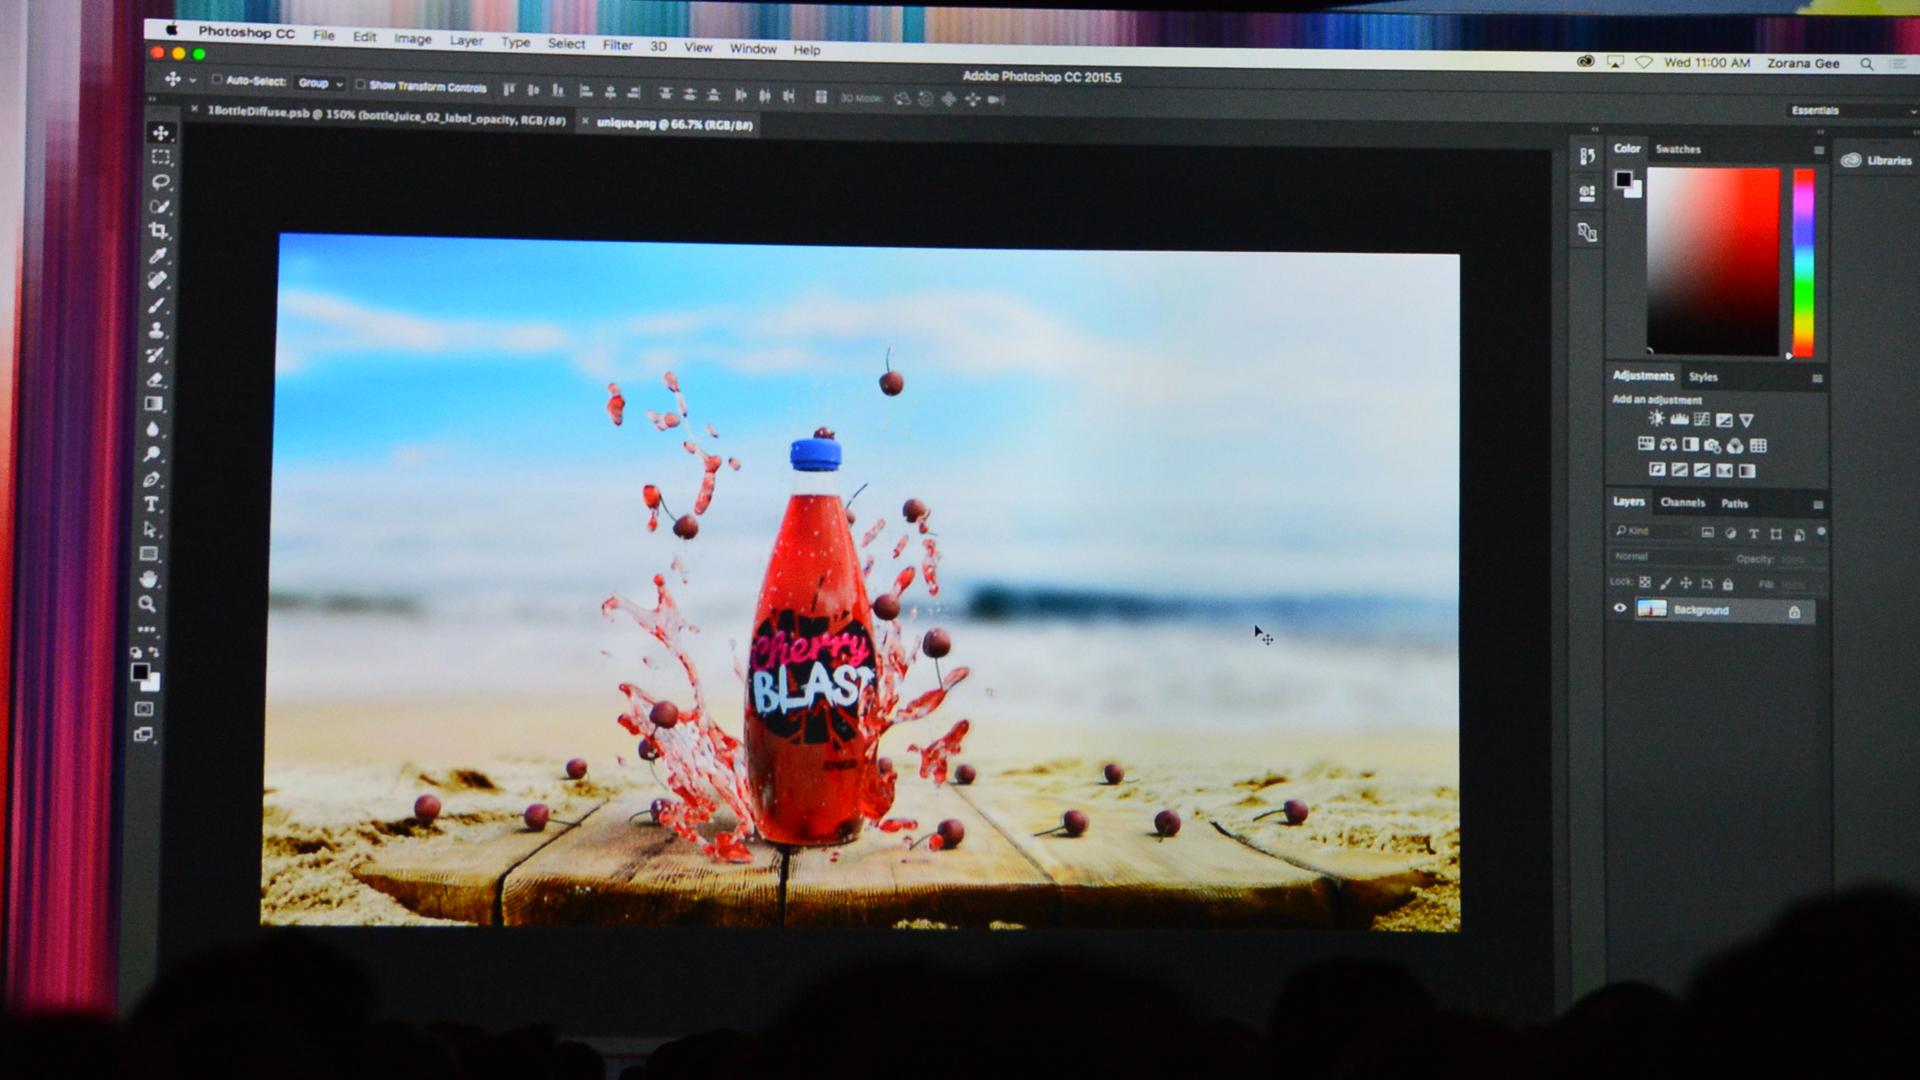1920x1080 pixels.
Task: Select the Lasso tool
Action: point(160,182)
